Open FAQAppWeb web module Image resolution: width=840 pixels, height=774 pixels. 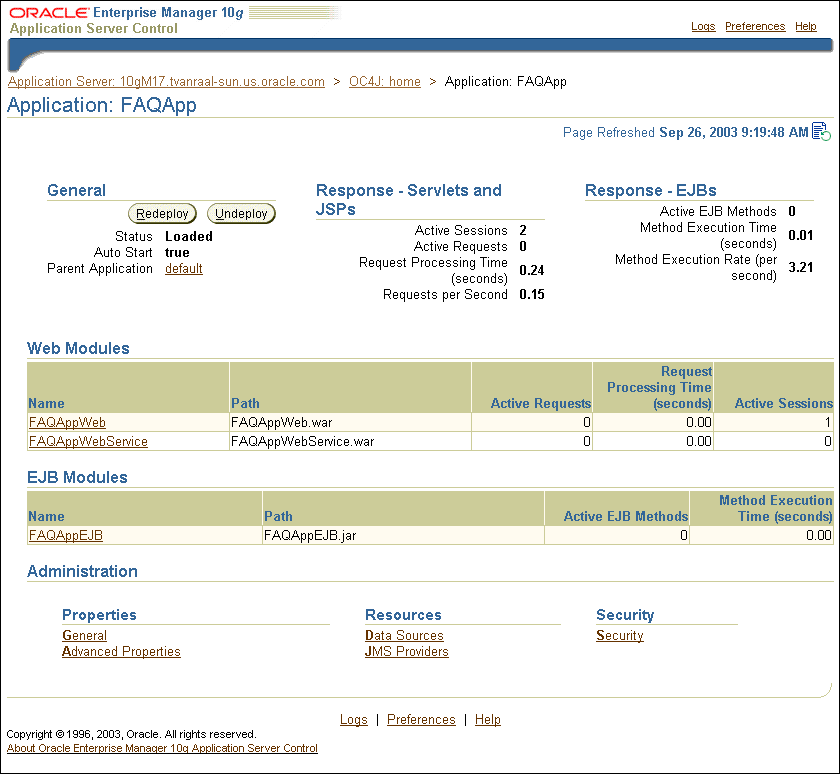click(x=67, y=422)
